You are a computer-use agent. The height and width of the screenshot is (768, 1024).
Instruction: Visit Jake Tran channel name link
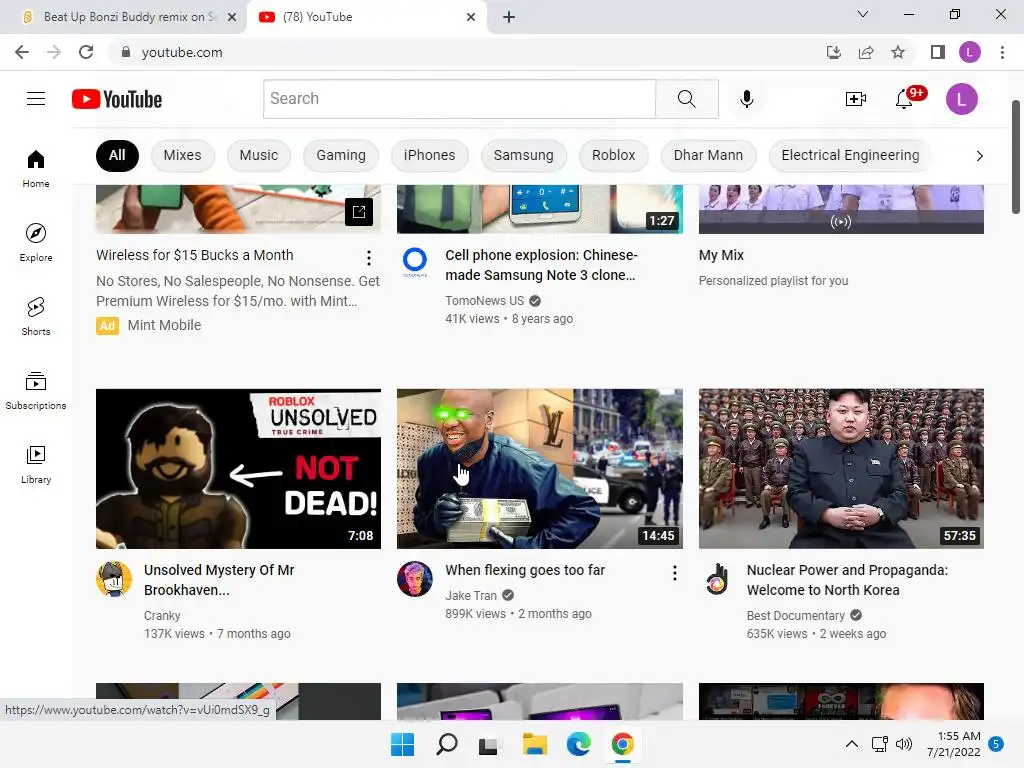pyautogui.click(x=471, y=596)
